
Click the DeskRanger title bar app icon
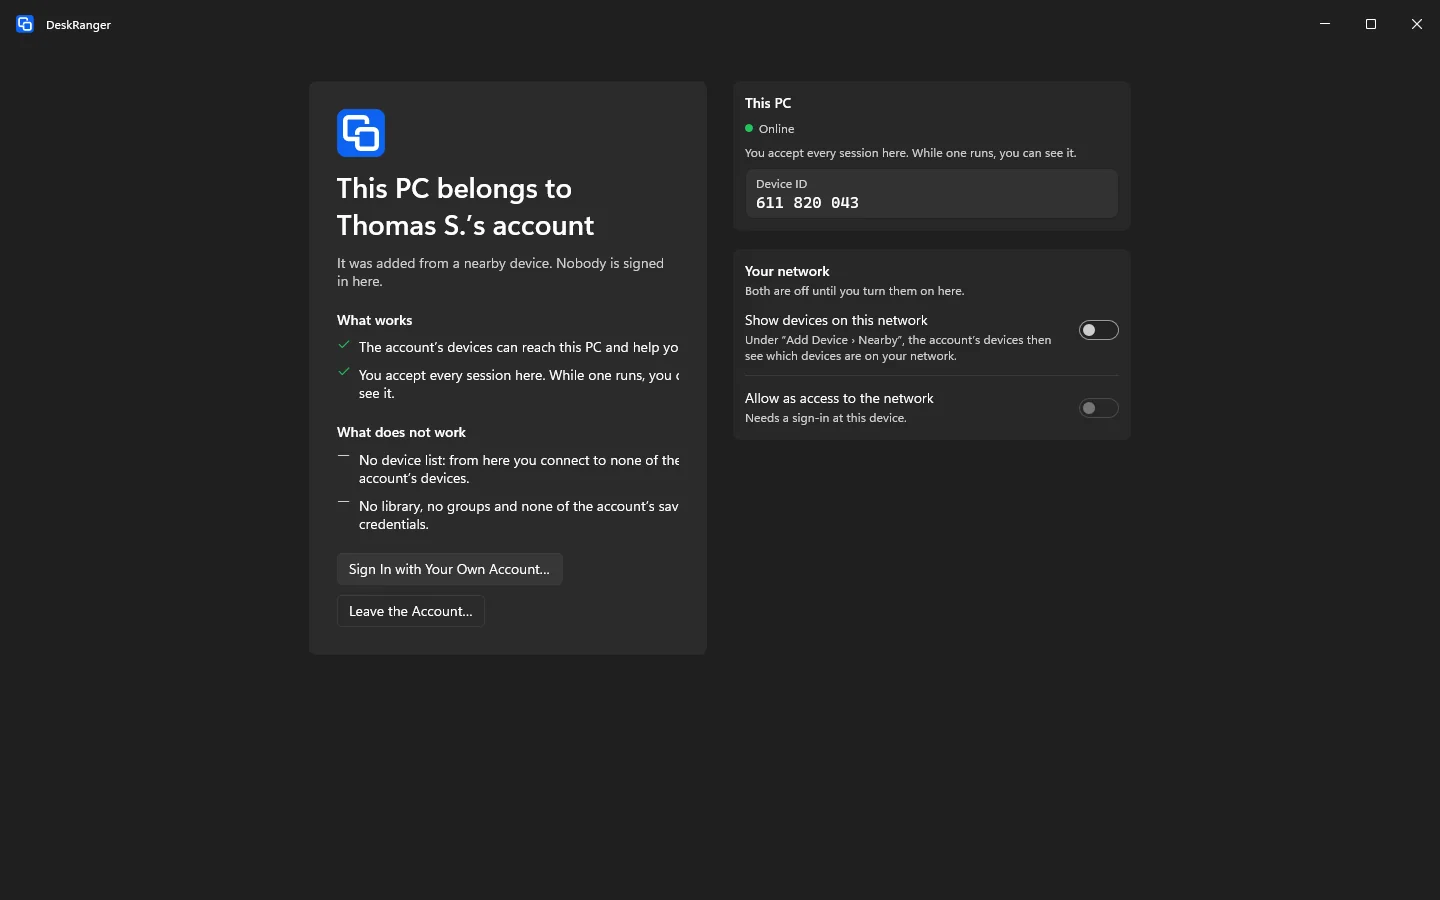(x=25, y=24)
